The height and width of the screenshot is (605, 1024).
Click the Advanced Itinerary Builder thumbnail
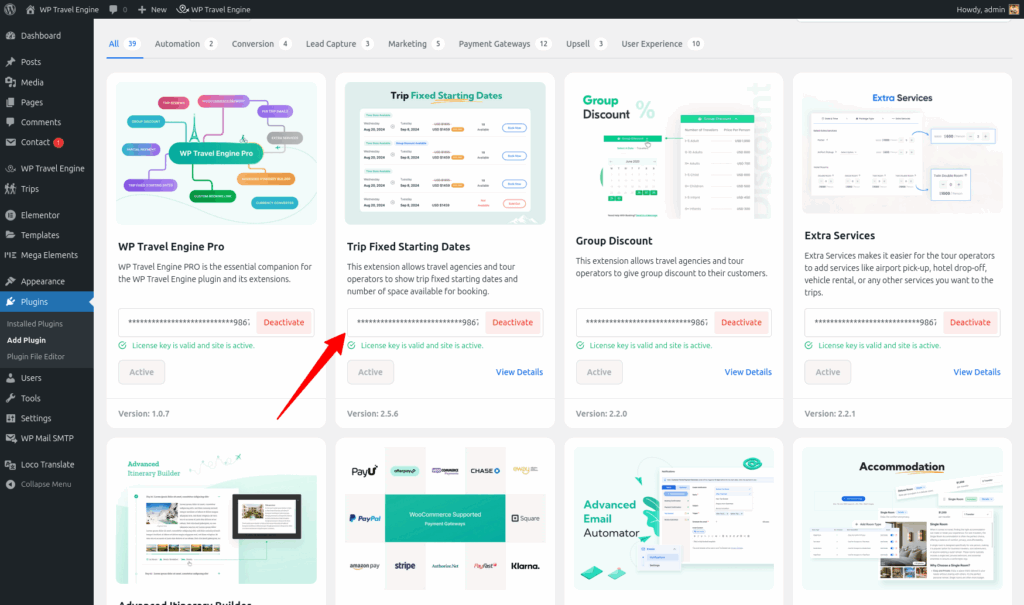216,515
